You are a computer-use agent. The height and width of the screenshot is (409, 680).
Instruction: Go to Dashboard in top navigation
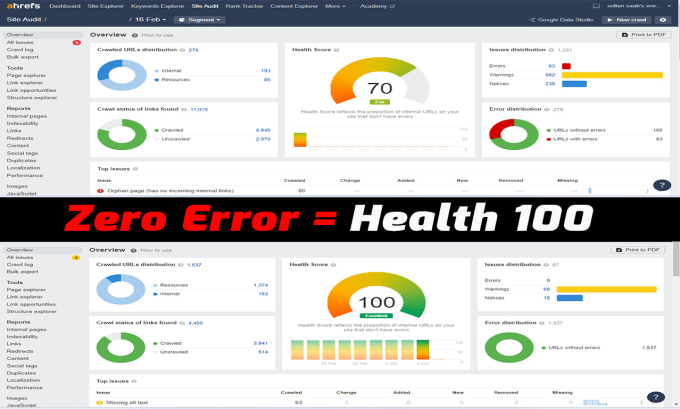(65, 6)
